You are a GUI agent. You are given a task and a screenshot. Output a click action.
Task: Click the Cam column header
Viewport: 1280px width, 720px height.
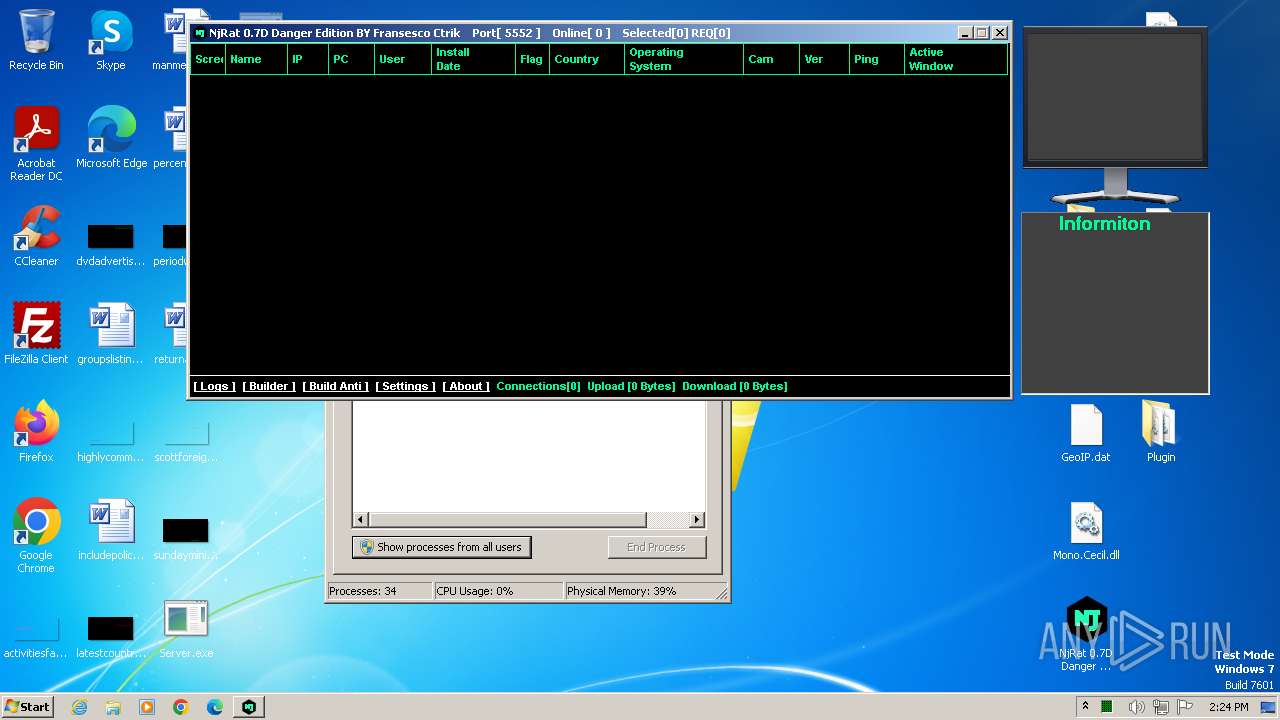click(771, 59)
